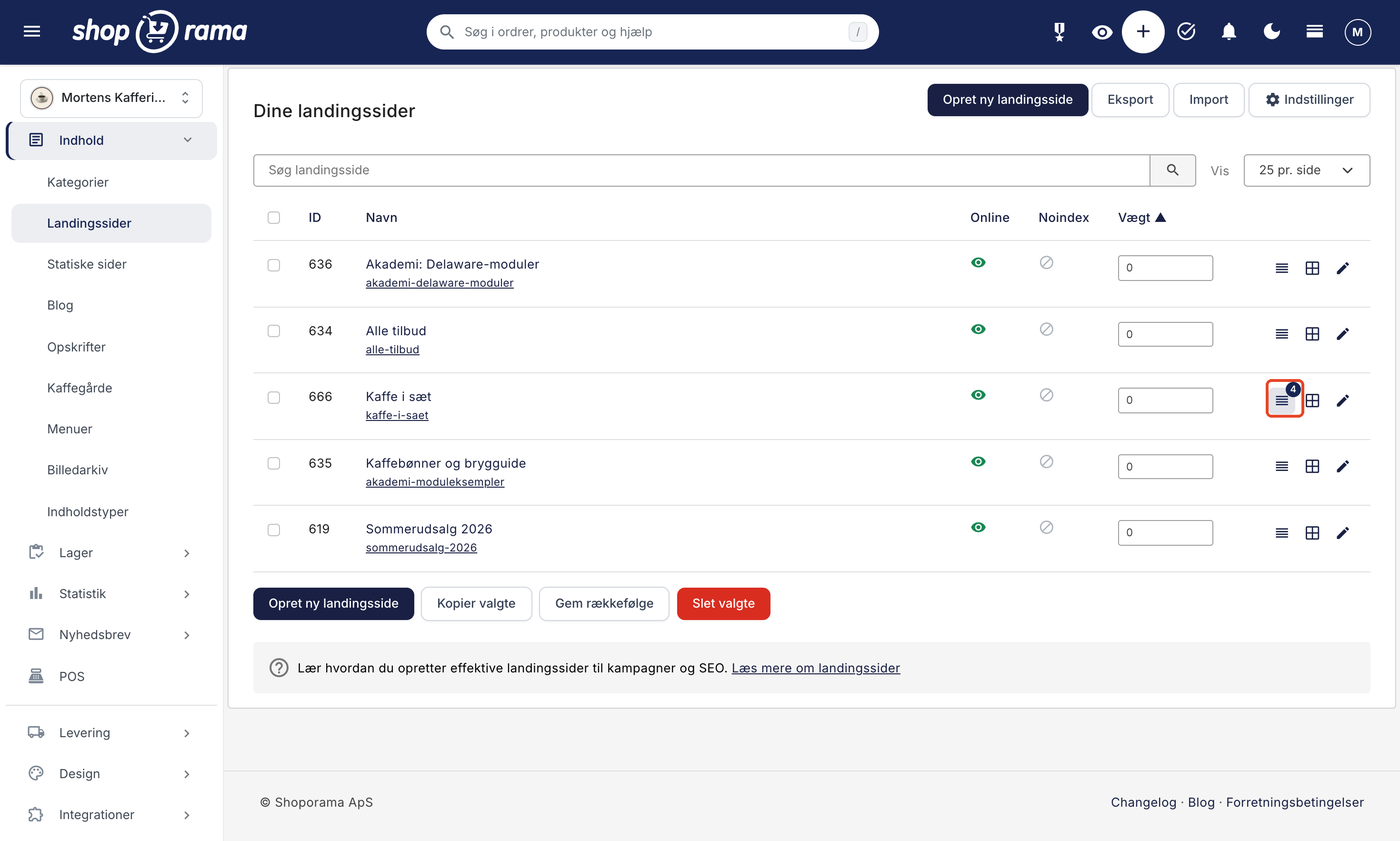Viewport: 1400px width, 841px height.
Task: Click the award ribbon icon in header
Action: (x=1059, y=32)
